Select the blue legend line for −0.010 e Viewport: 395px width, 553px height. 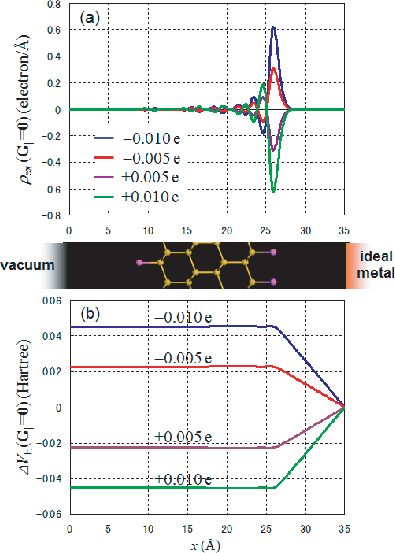pos(104,138)
